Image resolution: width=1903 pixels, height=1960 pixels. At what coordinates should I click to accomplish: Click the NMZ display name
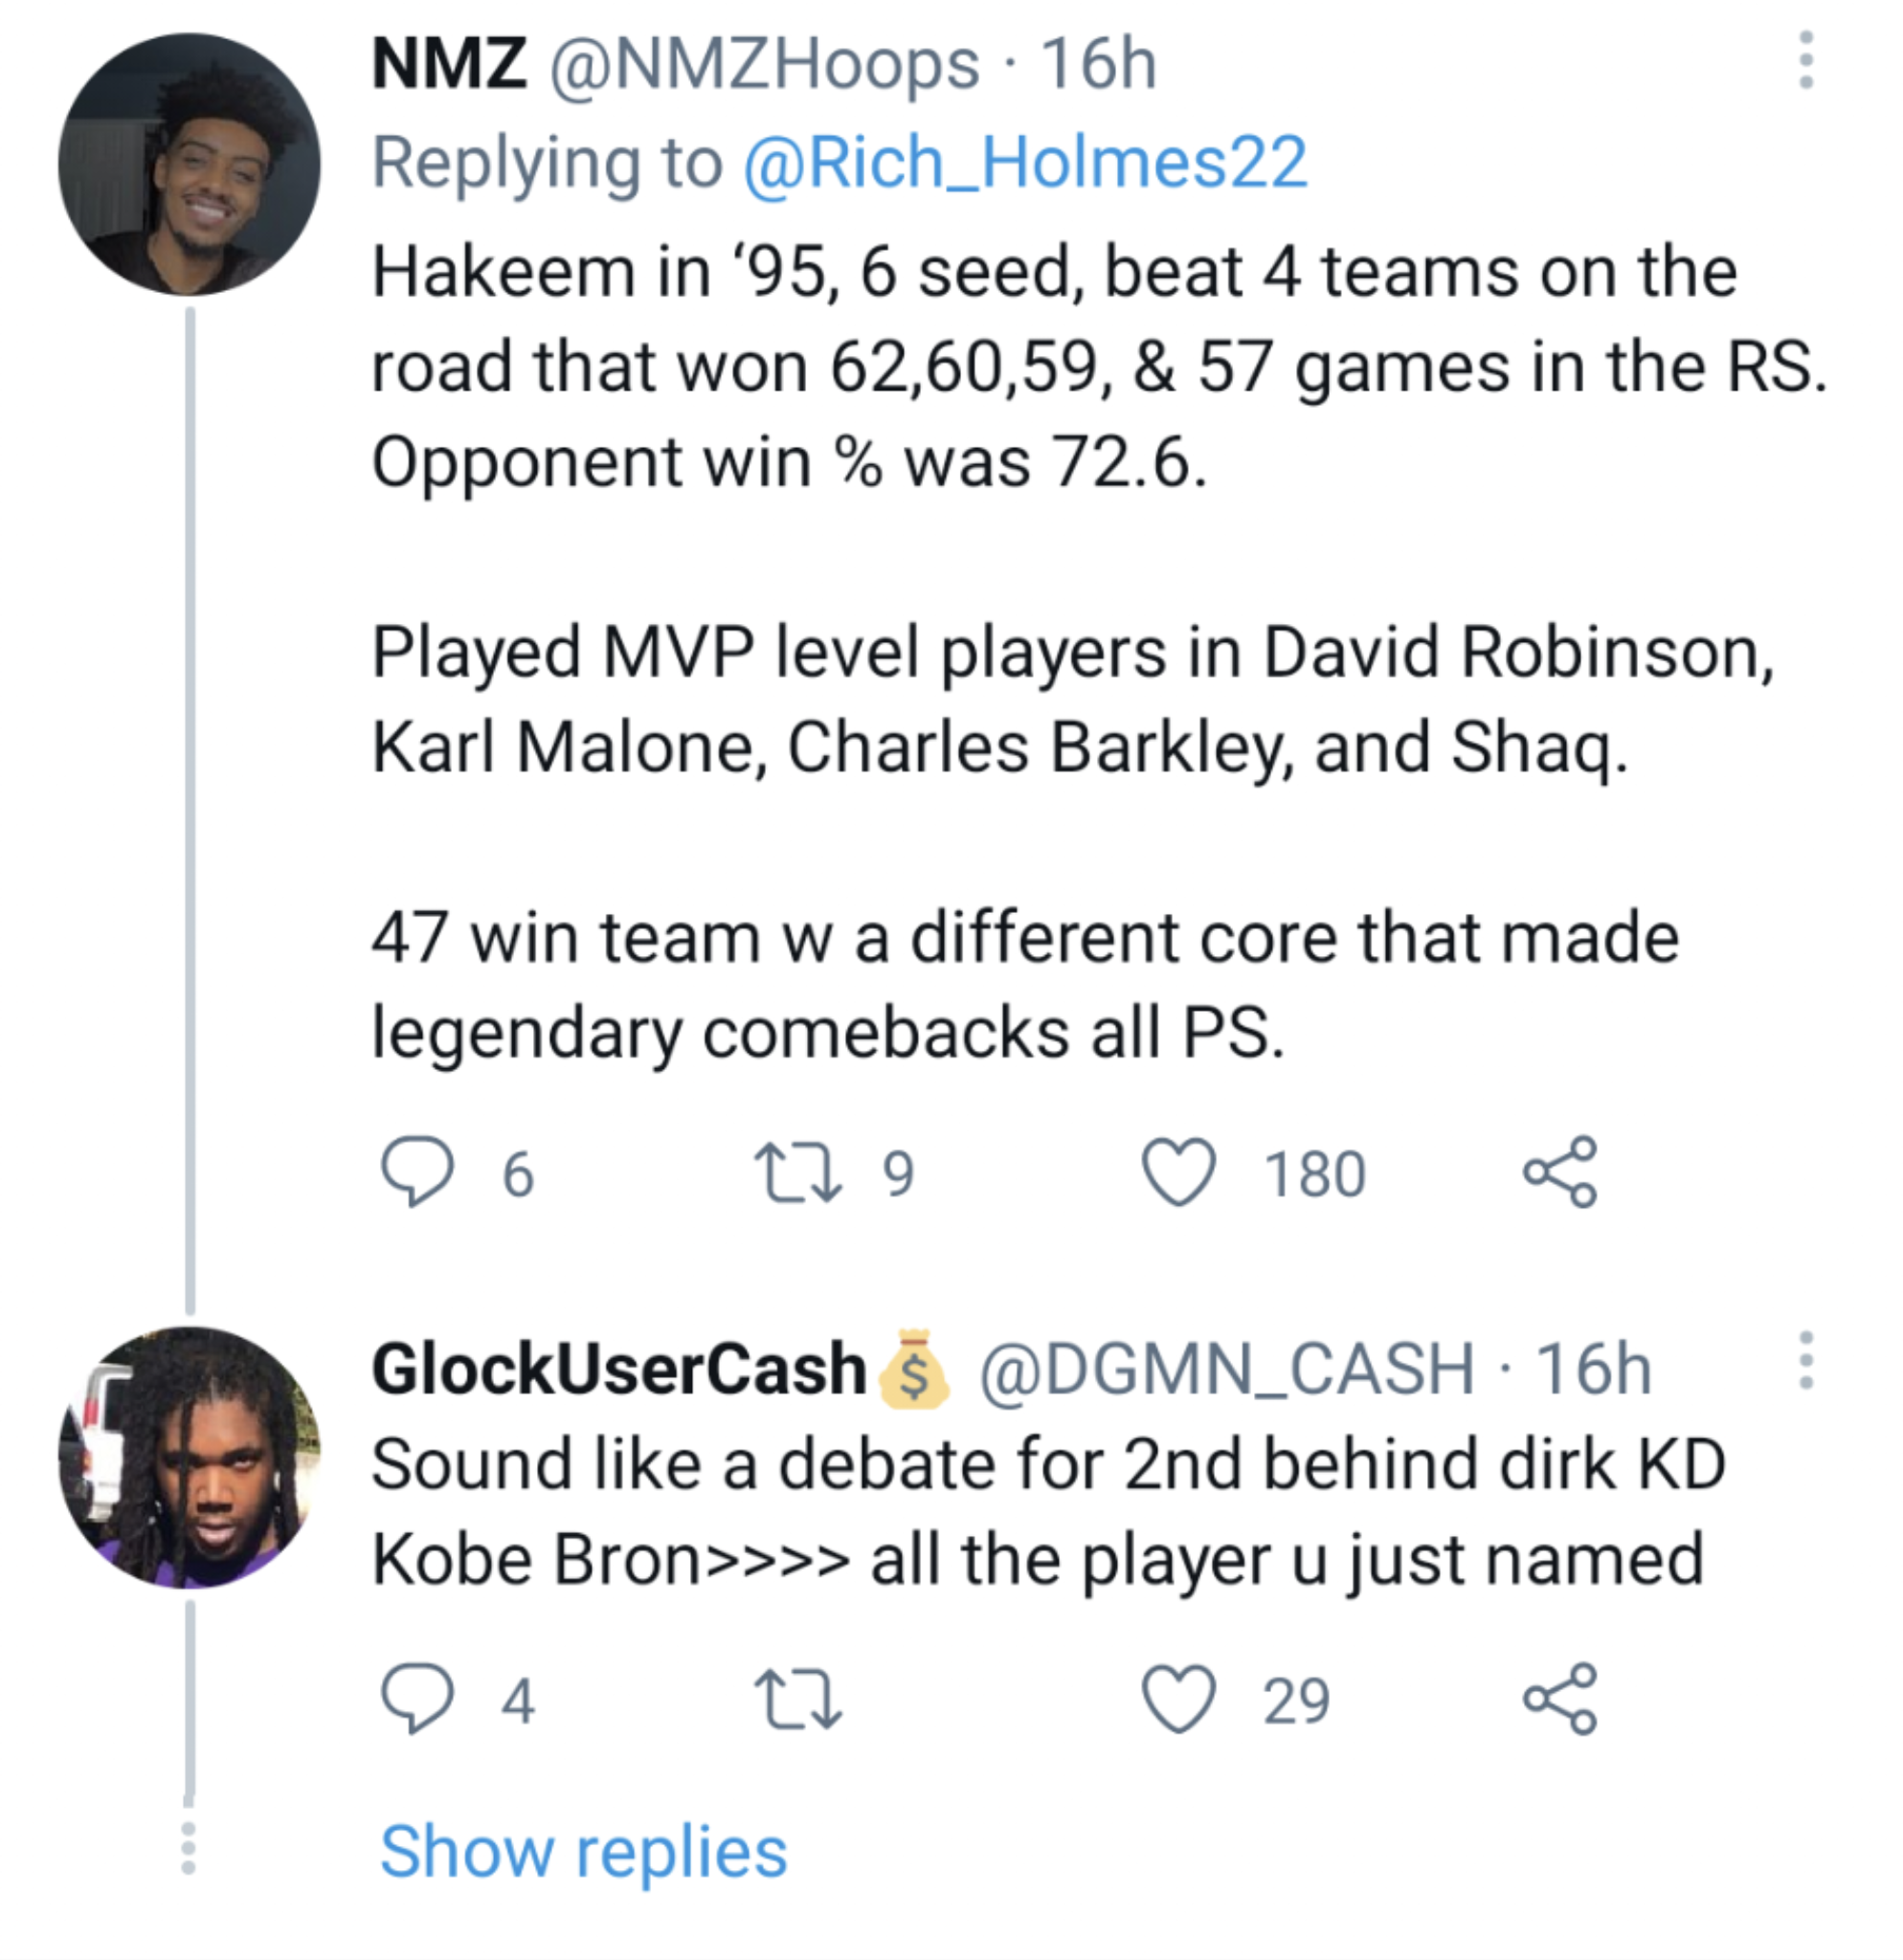click(x=449, y=64)
